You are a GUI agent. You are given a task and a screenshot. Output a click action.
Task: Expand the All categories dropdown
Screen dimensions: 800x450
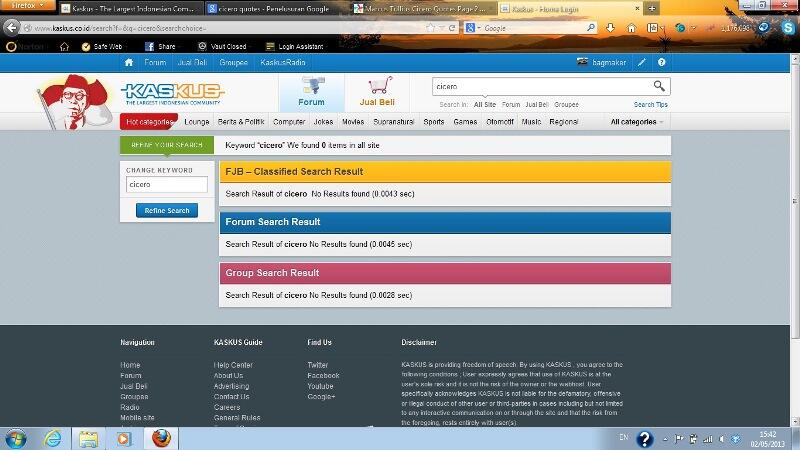(637, 122)
